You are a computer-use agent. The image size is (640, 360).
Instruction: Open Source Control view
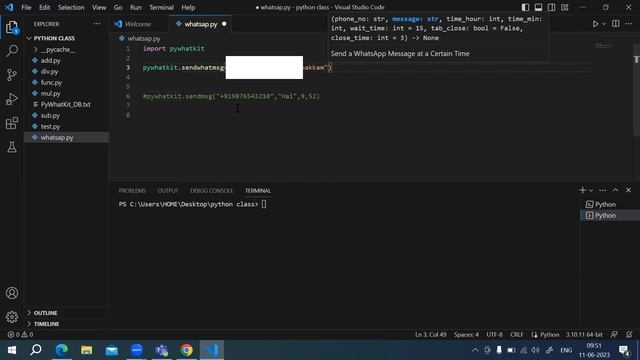point(12,75)
